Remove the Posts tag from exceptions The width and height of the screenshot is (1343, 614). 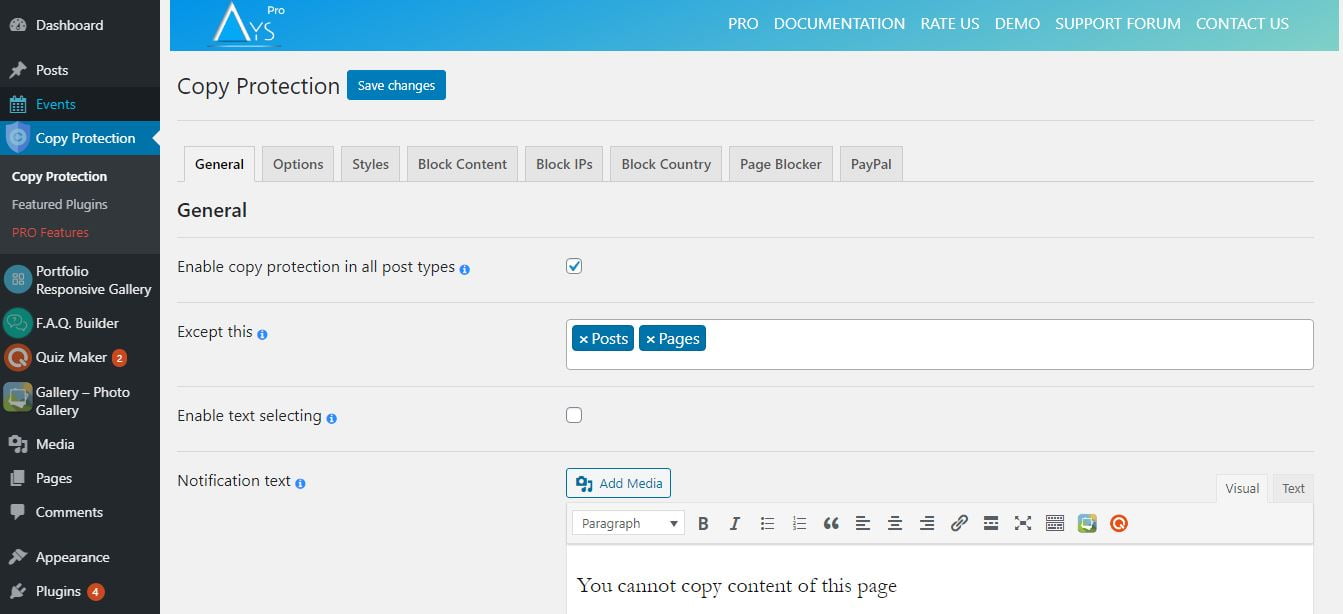click(584, 340)
